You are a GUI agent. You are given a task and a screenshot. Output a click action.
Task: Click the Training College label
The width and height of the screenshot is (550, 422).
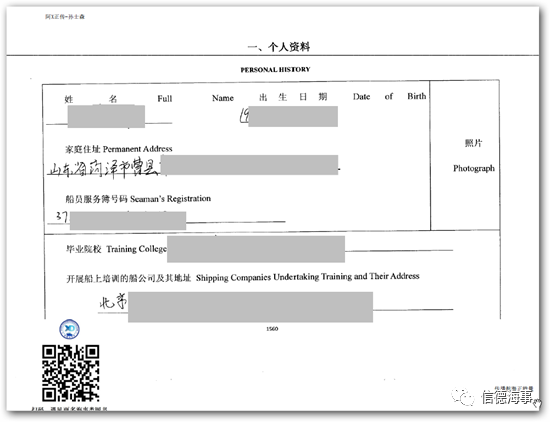pos(116,249)
